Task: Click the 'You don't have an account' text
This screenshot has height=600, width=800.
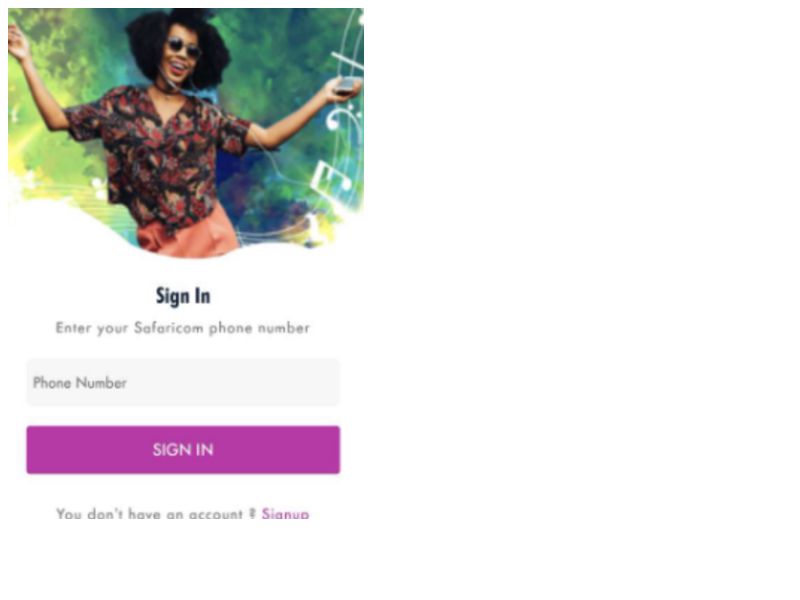Action: point(149,514)
